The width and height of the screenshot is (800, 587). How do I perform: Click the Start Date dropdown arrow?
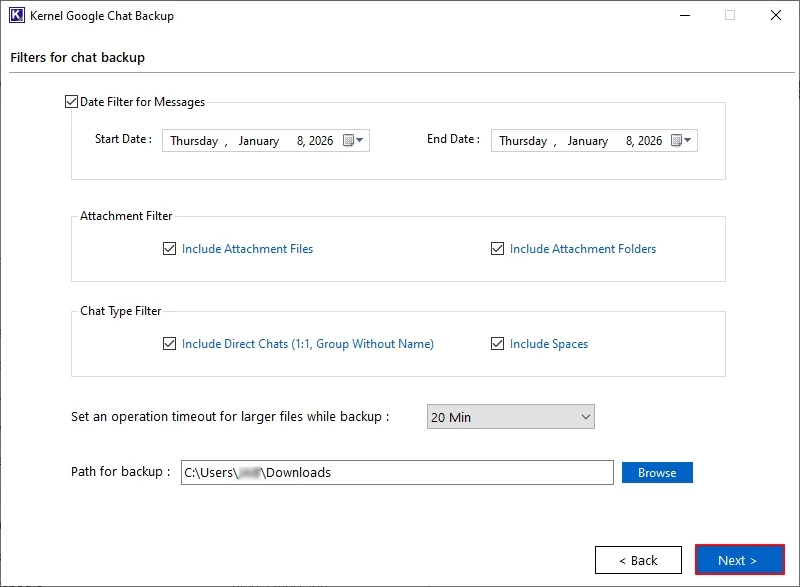[360, 141]
